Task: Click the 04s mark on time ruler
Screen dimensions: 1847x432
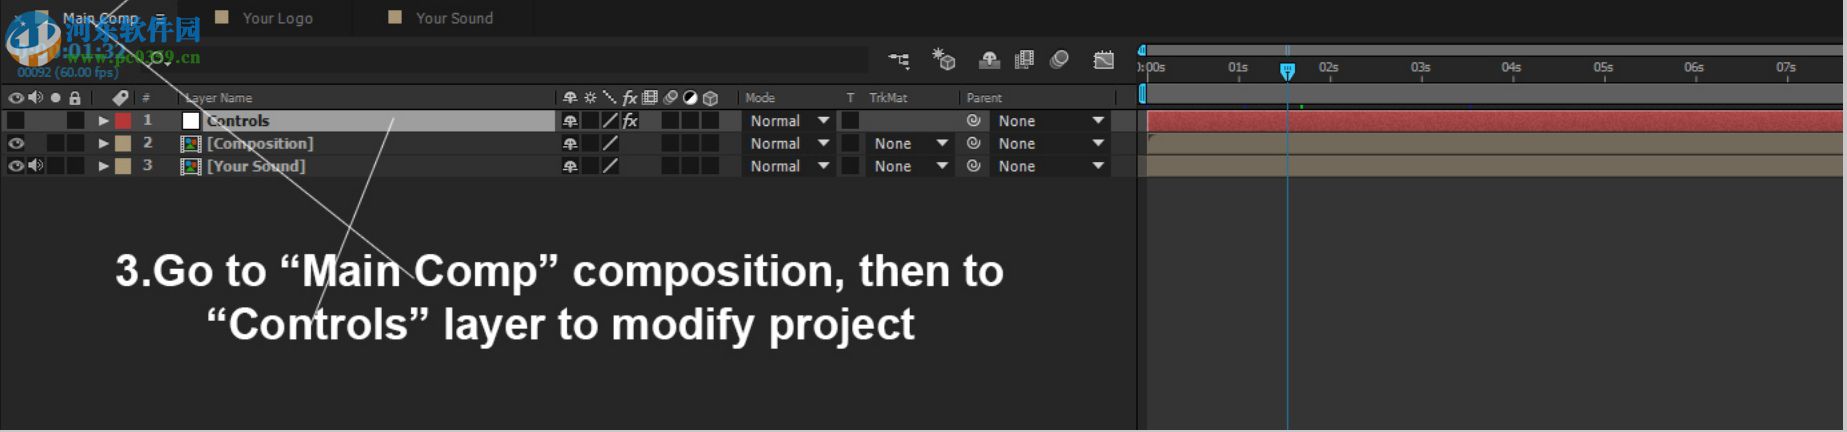Action: pyautogui.click(x=1511, y=68)
